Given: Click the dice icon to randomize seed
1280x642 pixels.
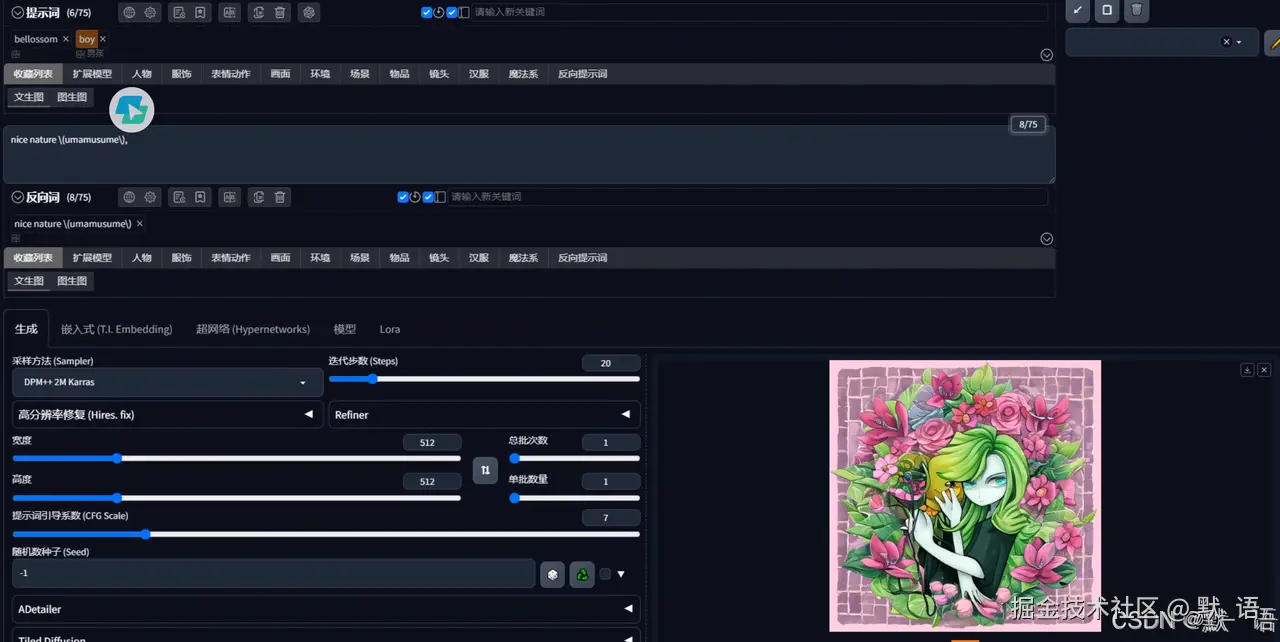Looking at the screenshot, I should click(x=552, y=574).
